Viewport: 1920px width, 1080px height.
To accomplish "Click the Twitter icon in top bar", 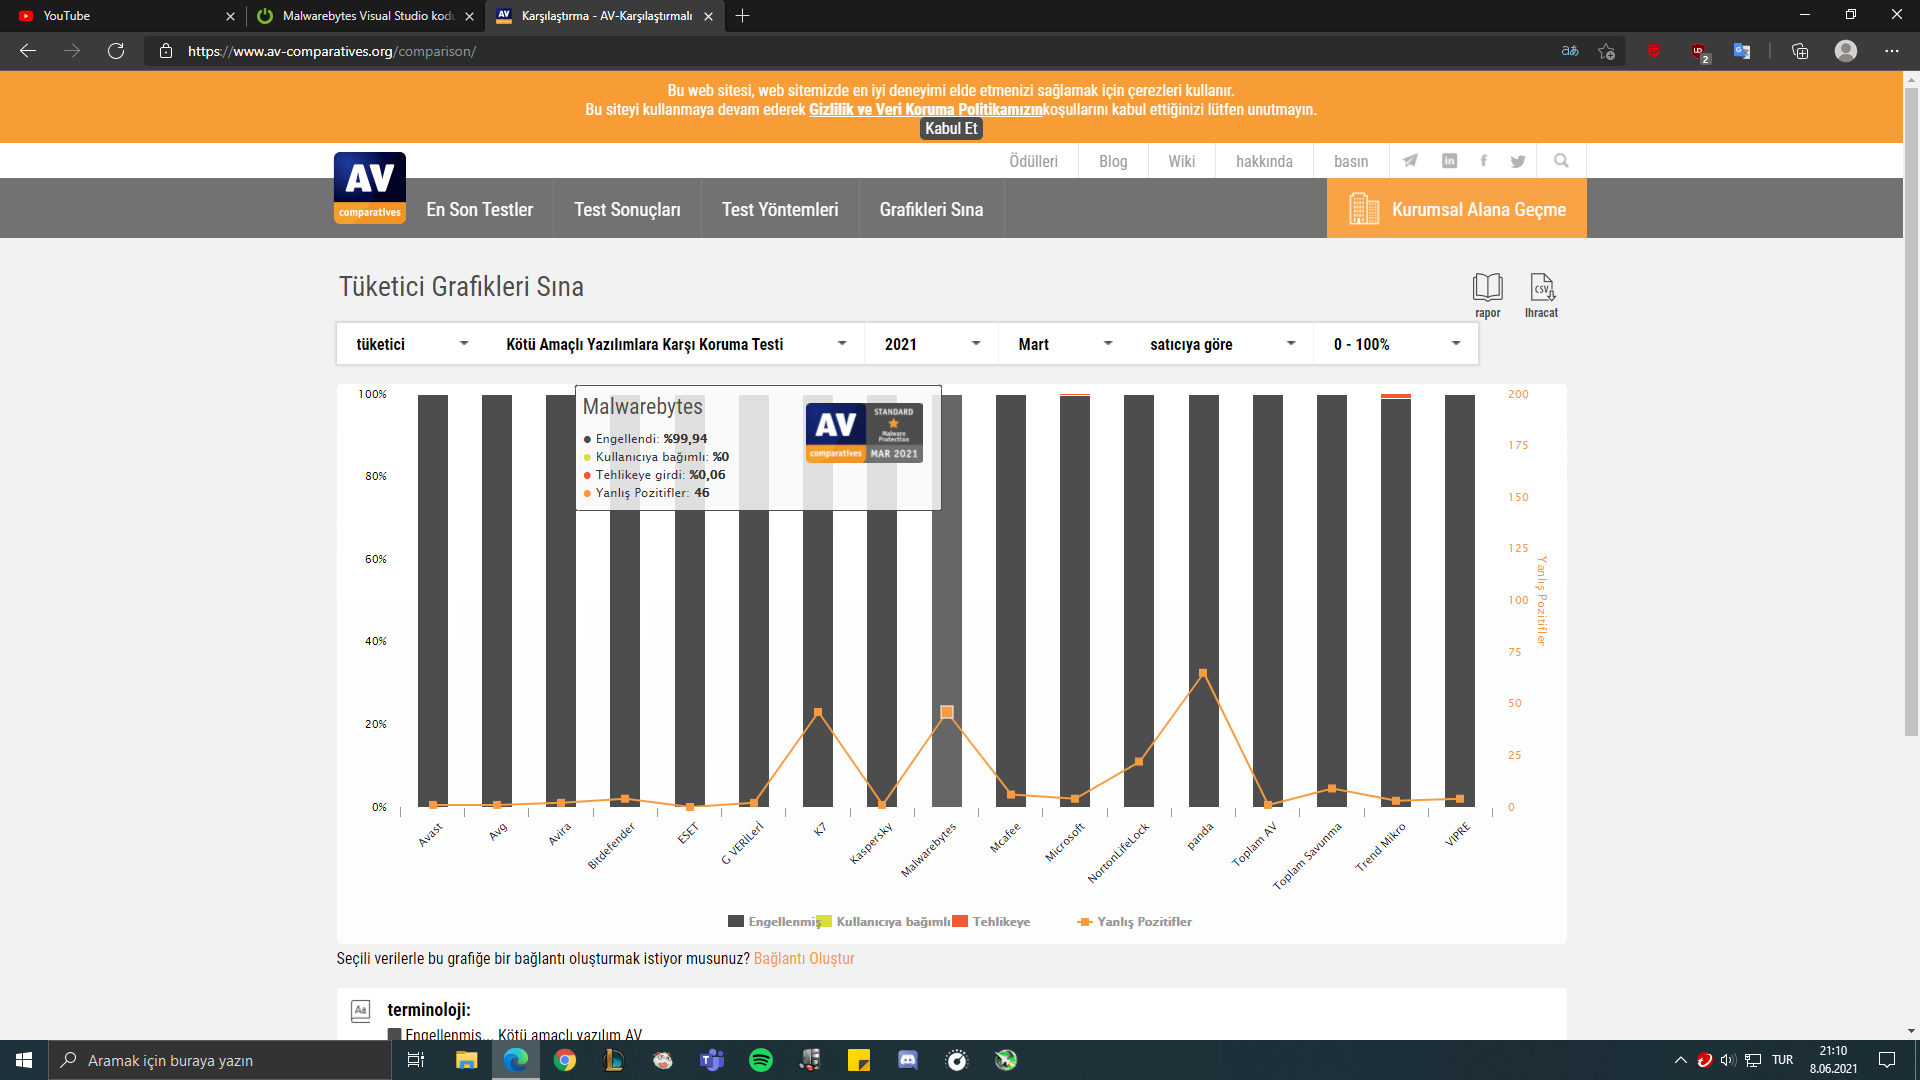I will [1518, 161].
